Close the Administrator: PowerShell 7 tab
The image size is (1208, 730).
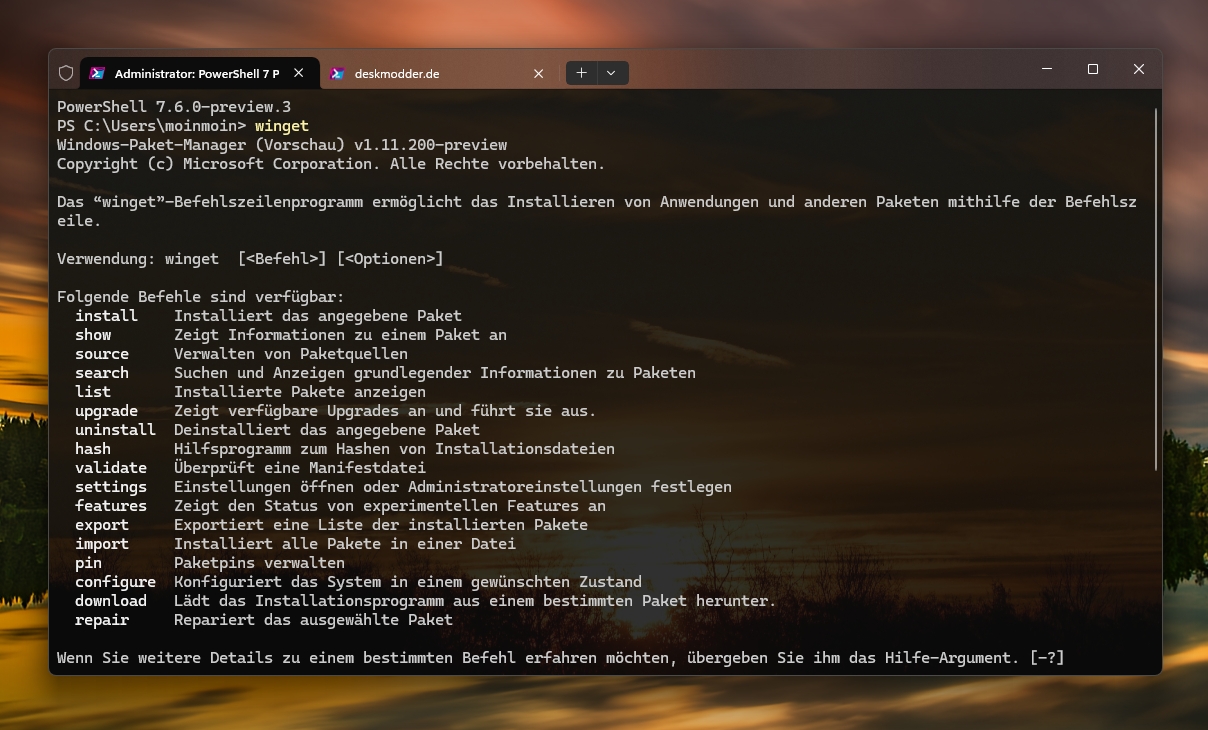point(299,73)
